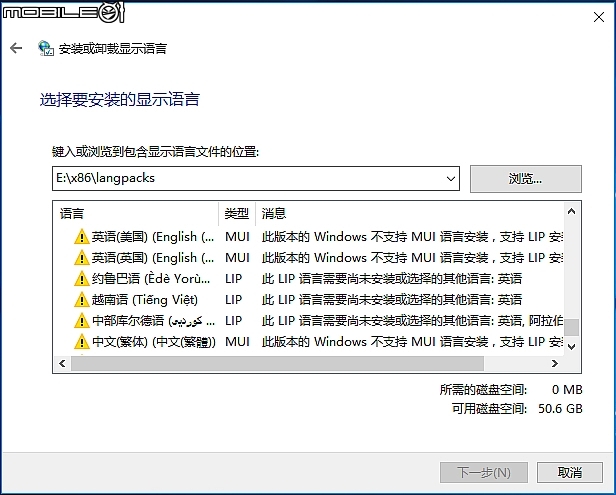Screen dimensions: 616x495
Task: Click the horizontal scrollbar thumb
Action: (277, 363)
